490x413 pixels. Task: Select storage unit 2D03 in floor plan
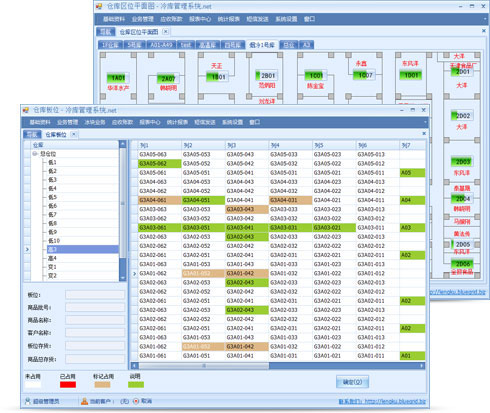[462, 162]
